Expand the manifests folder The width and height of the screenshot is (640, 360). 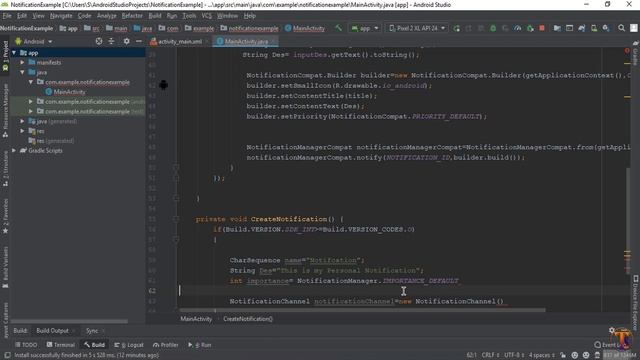tap(22, 62)
